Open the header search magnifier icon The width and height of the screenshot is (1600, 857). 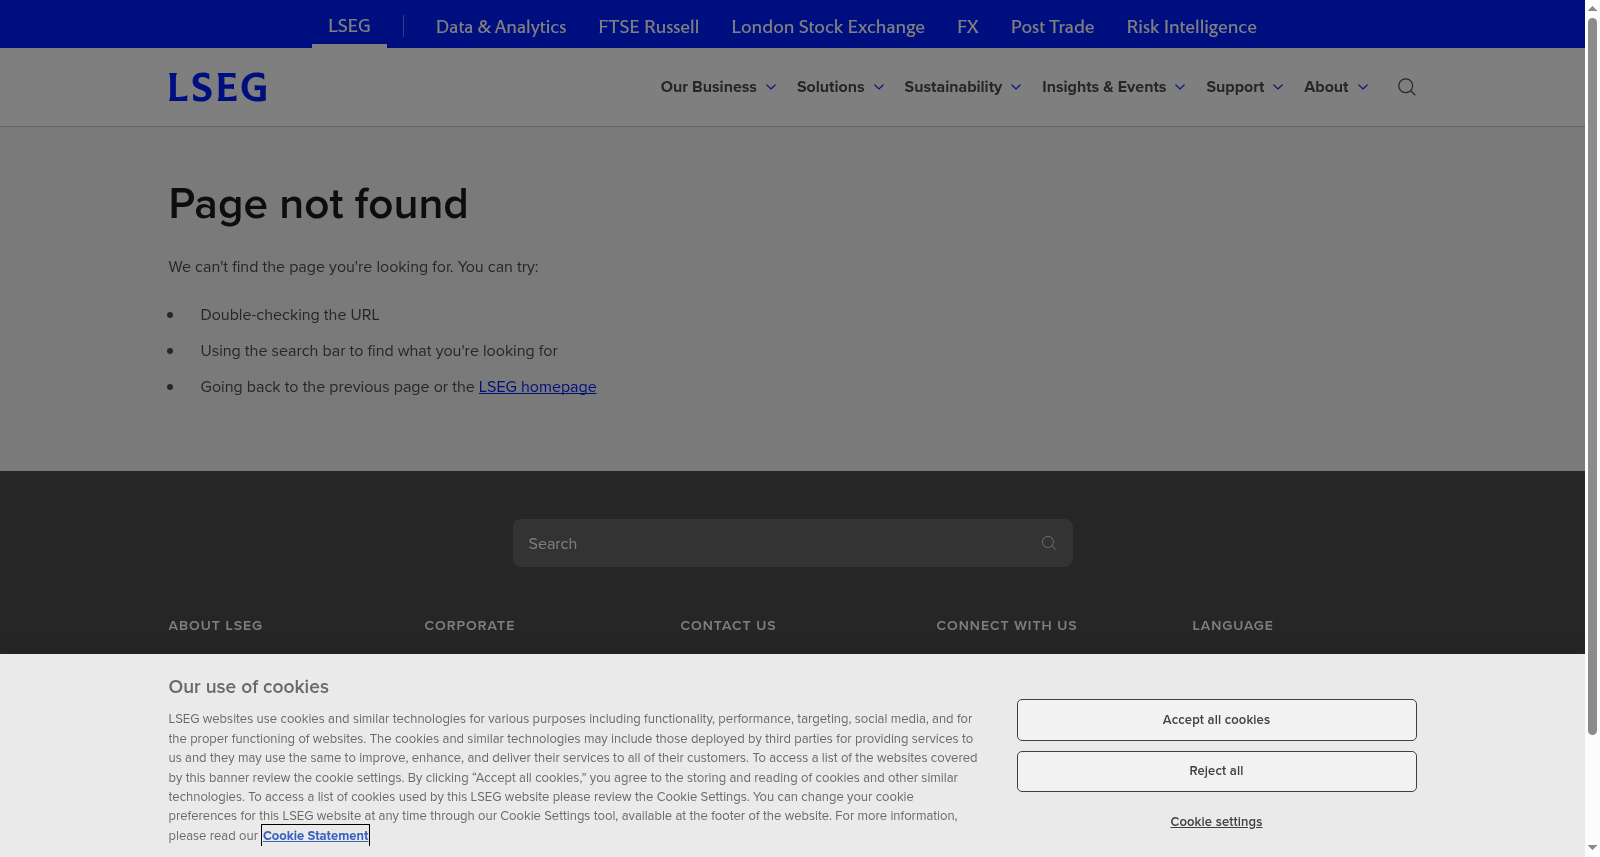click(1406, 87)
